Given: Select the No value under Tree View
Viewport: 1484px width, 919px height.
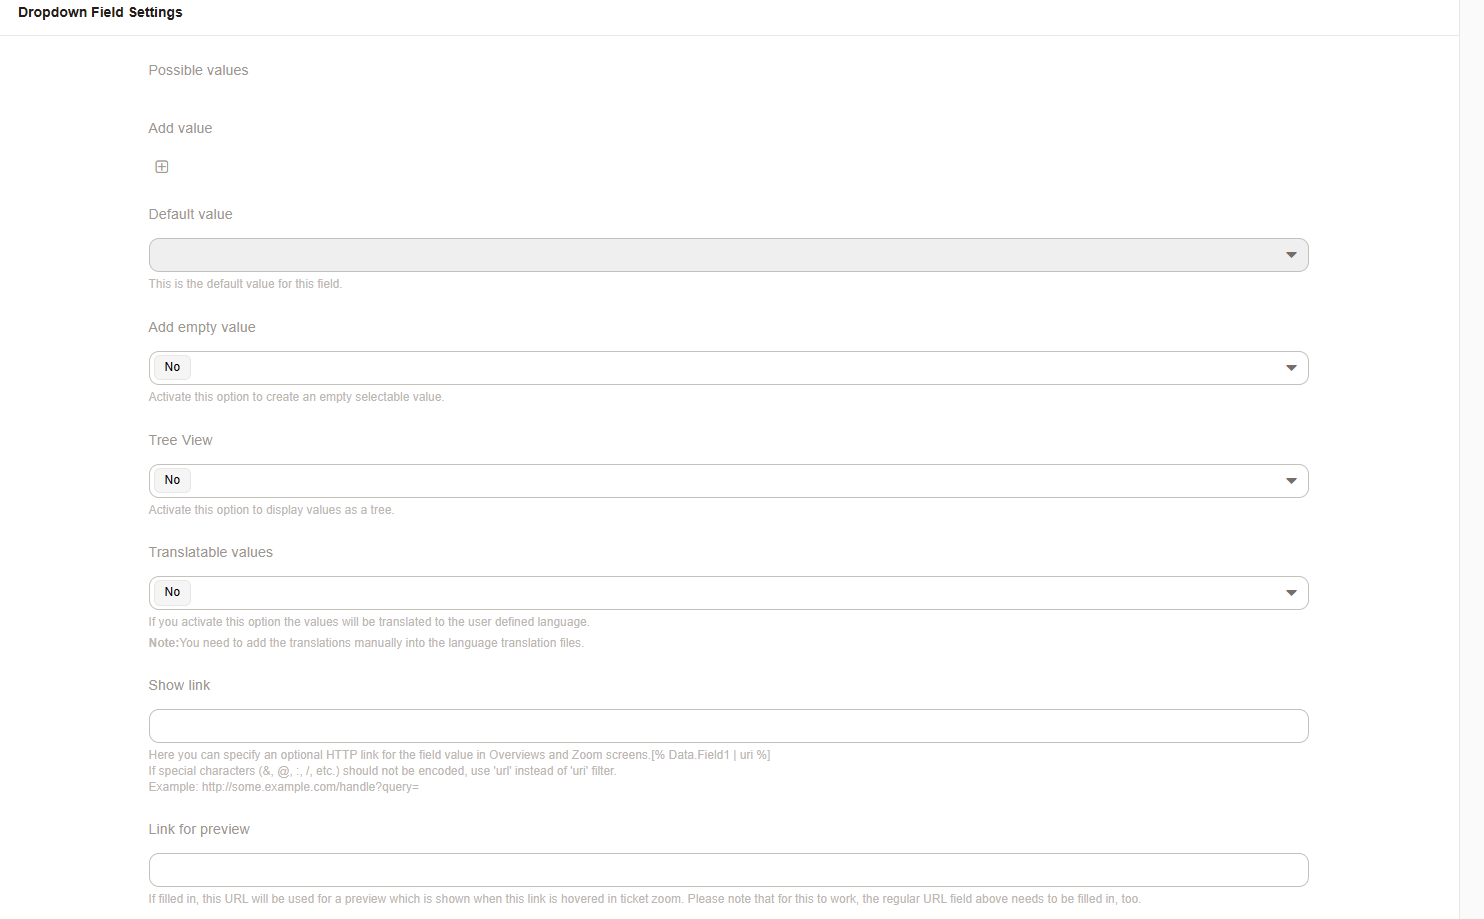Looking at the screenshot, I should pos(171,480).
